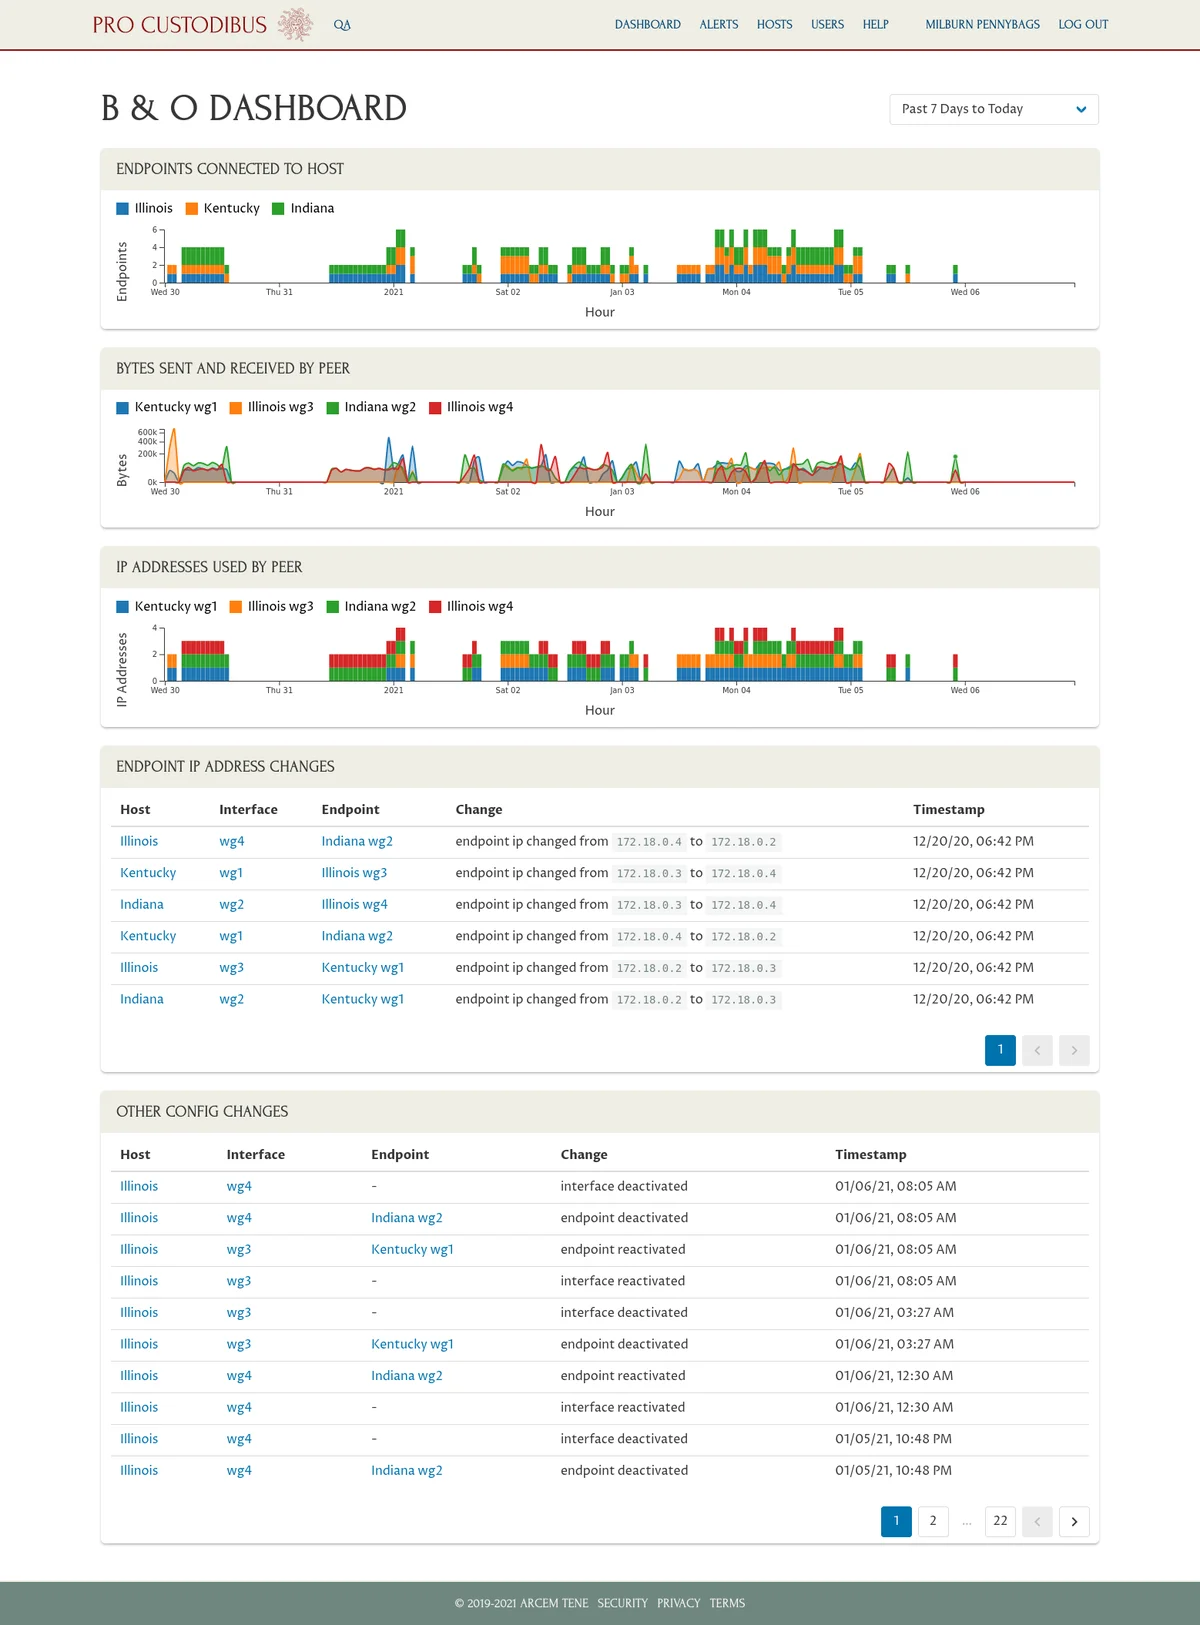1200x1625 pixels.
Task: Click the previous page arrow in Other Config Changes
Action: (1037, 1521)
